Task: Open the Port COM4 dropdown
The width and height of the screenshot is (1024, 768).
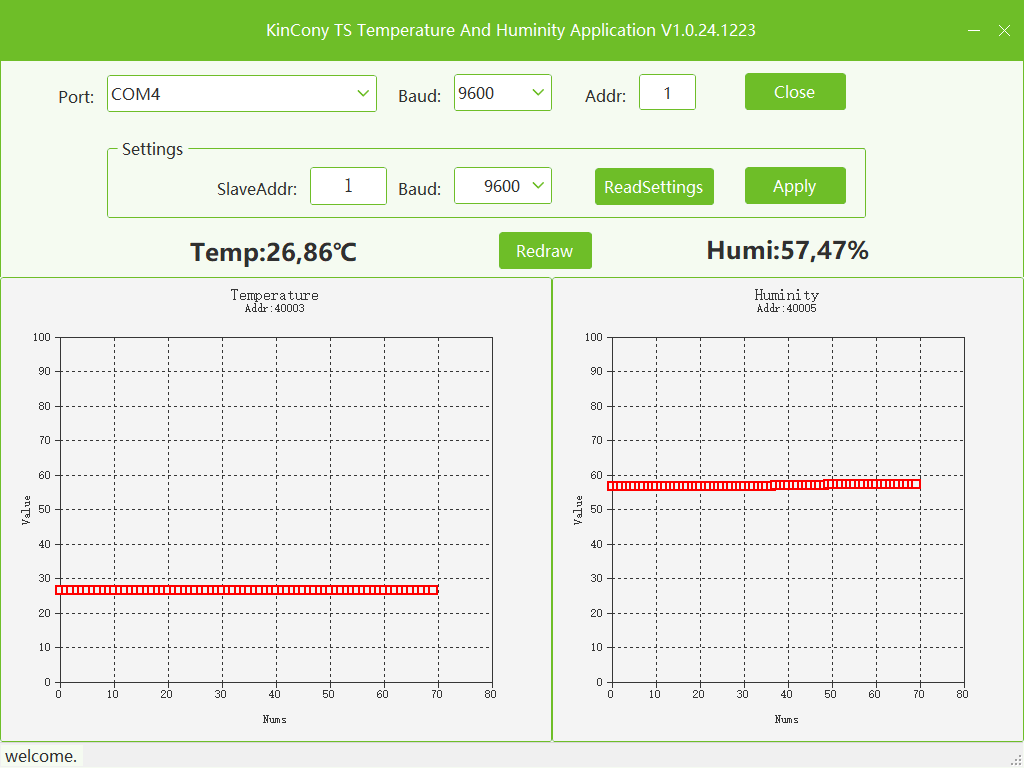Action: coord(241,94)
